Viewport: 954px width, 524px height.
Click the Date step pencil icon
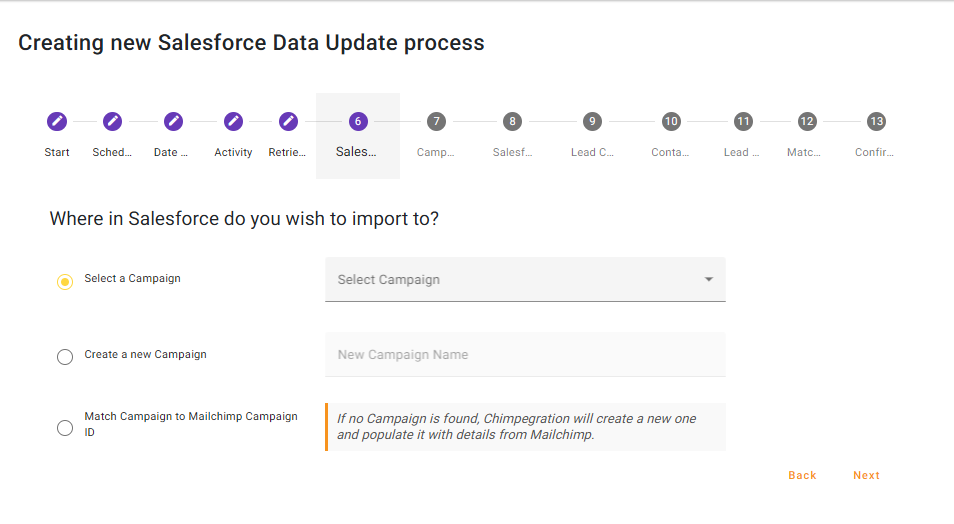173,121
